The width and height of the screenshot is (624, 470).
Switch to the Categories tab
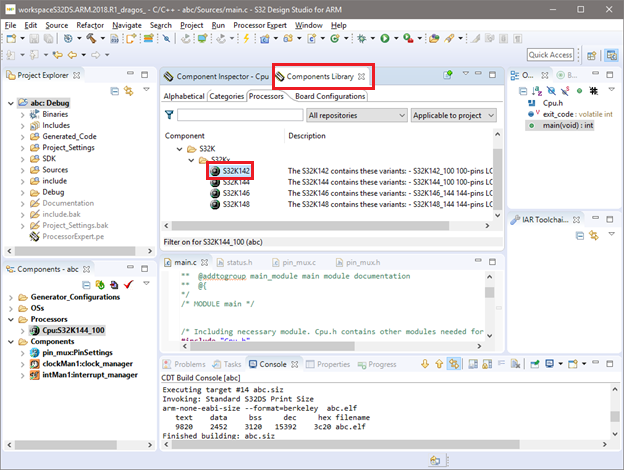point(226,96)
